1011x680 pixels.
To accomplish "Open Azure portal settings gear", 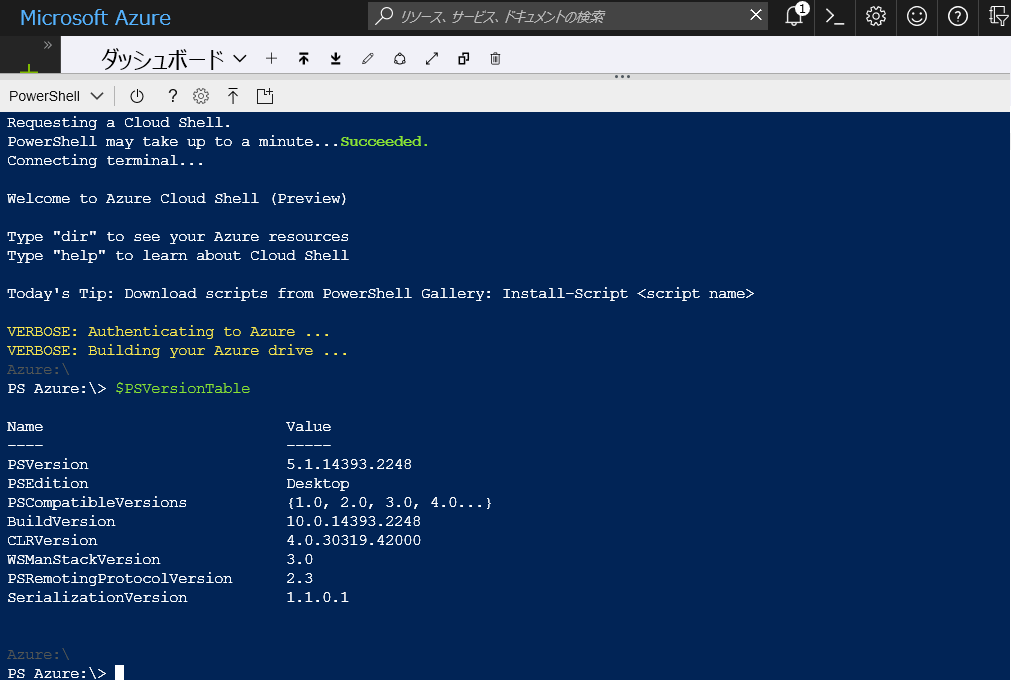I will click(x=875, y=17).
